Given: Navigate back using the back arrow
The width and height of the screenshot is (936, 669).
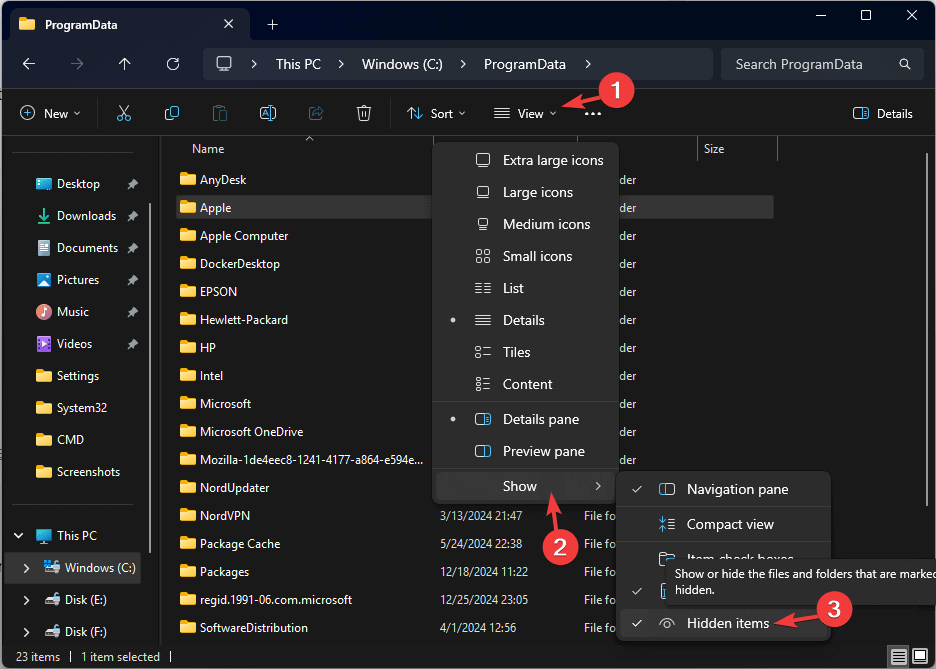Looking at the screenshot, I should click(28, 64).
